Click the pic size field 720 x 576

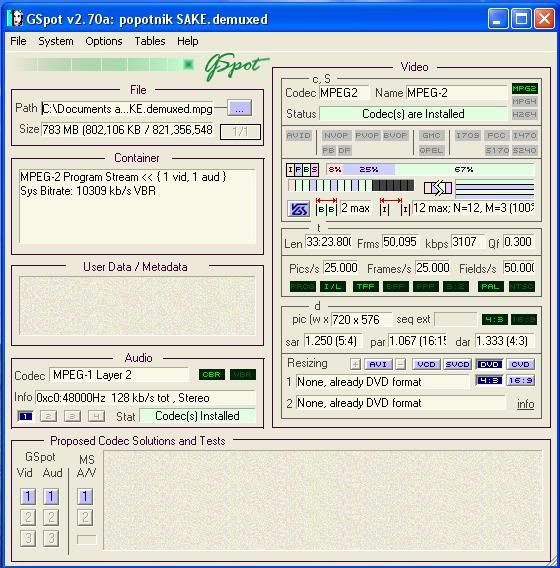click(x=361, y=320)
